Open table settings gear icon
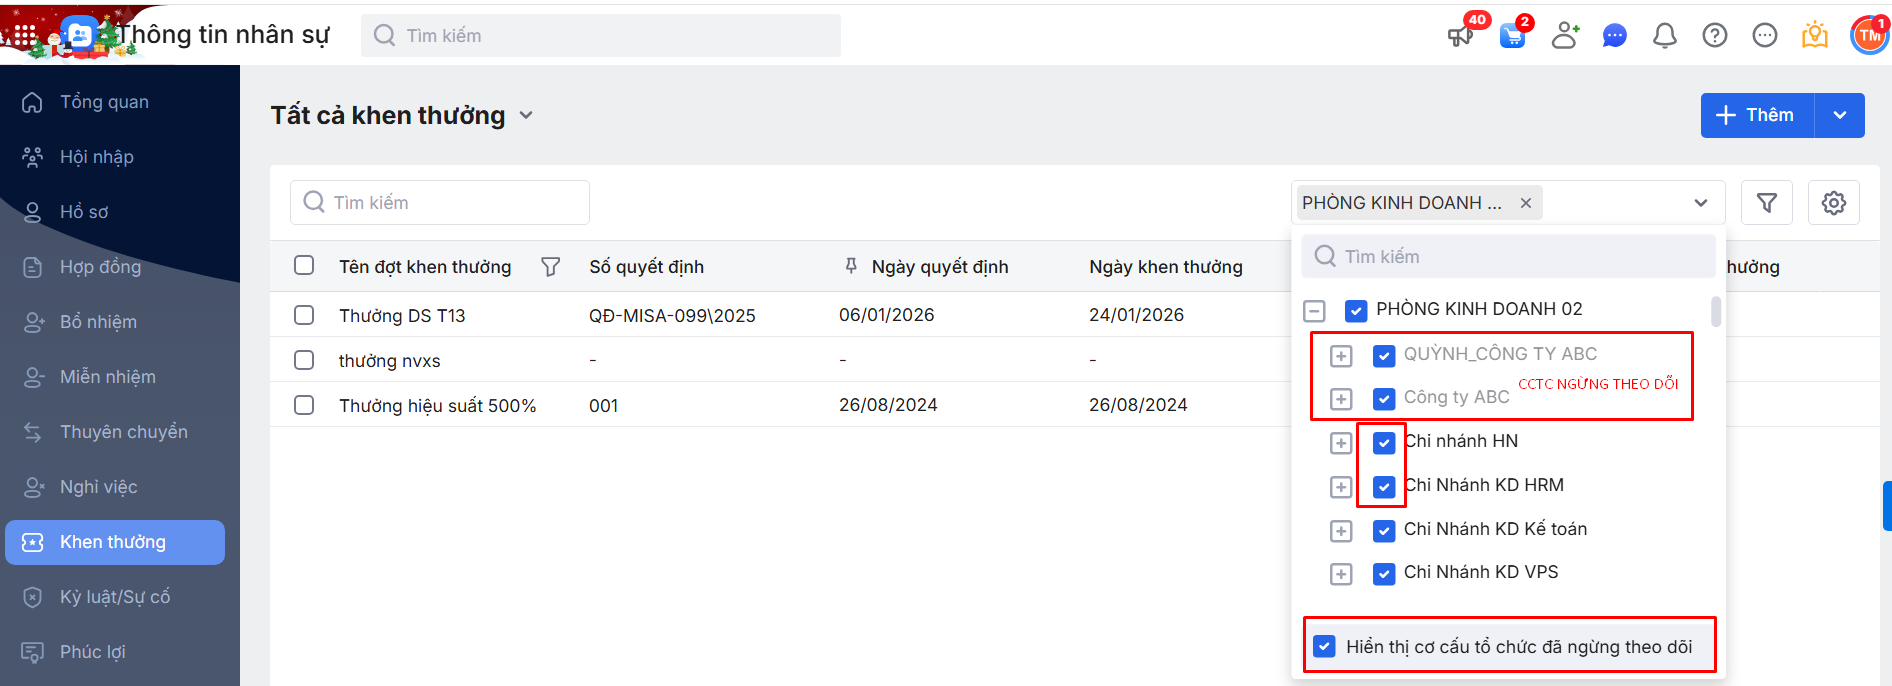The image size is (1892, 686). coord(1833,203)
